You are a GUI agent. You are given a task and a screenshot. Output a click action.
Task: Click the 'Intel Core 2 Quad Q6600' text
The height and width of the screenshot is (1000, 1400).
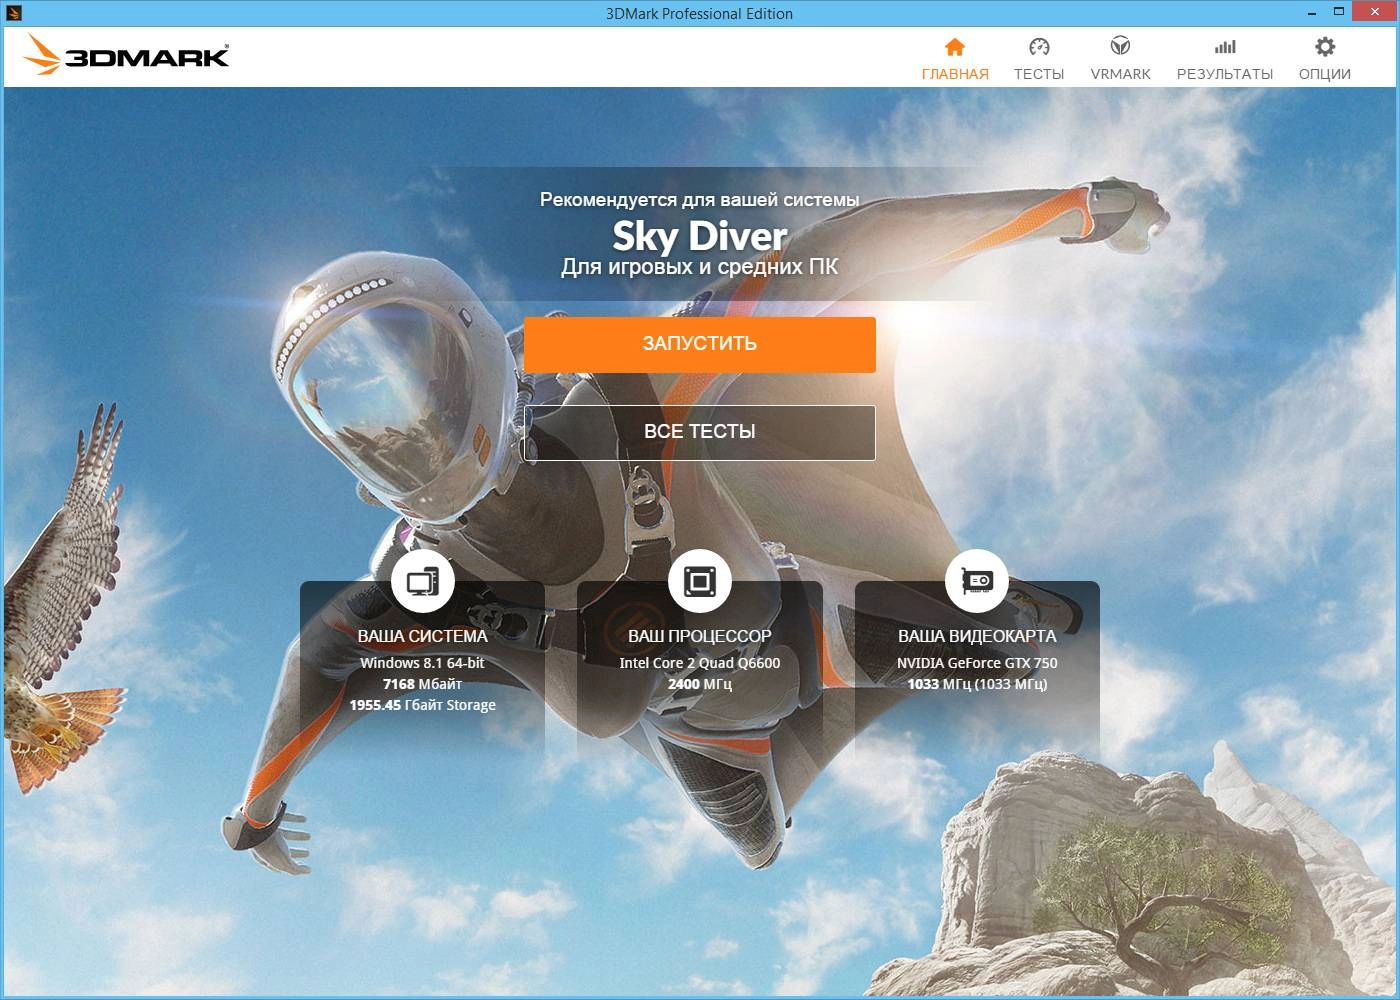(700, 663)
